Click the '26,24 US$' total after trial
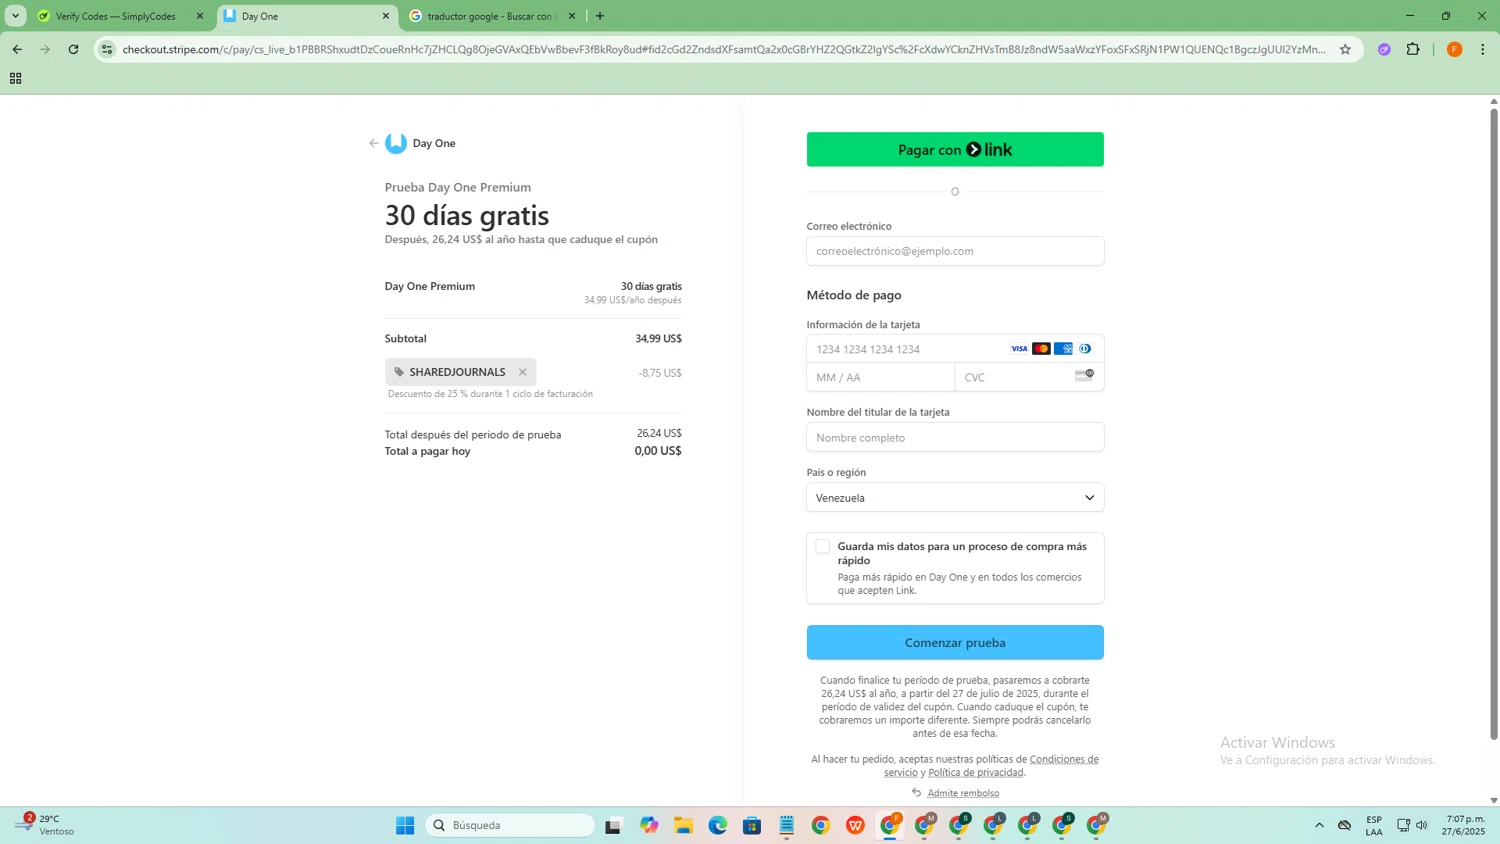Screen dimensions: 1500x844 click(x=659, y=433)
